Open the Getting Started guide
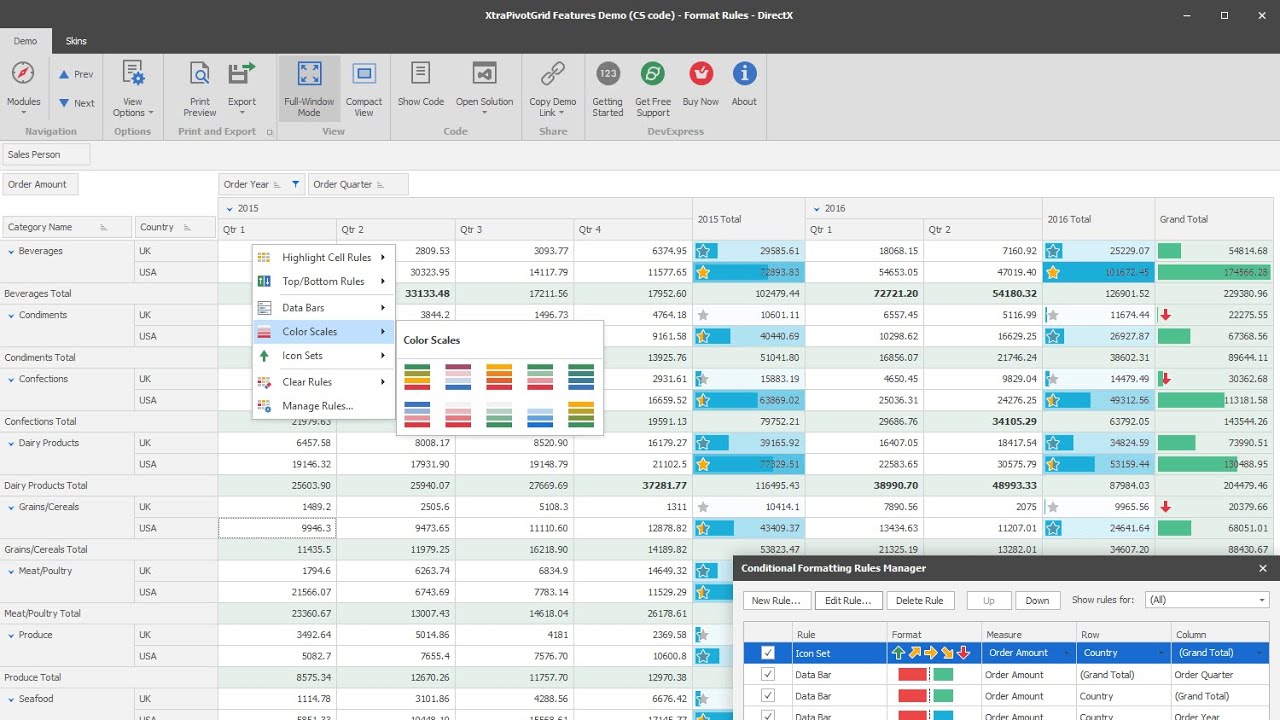This screenshot has height=720, width=1280. pos(607,88)
